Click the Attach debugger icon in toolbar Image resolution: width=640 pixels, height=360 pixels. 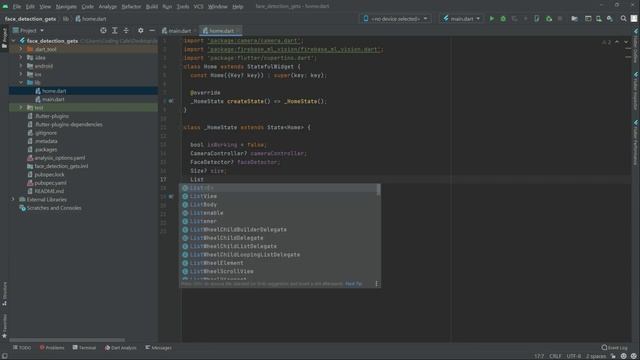click(549, 19)
